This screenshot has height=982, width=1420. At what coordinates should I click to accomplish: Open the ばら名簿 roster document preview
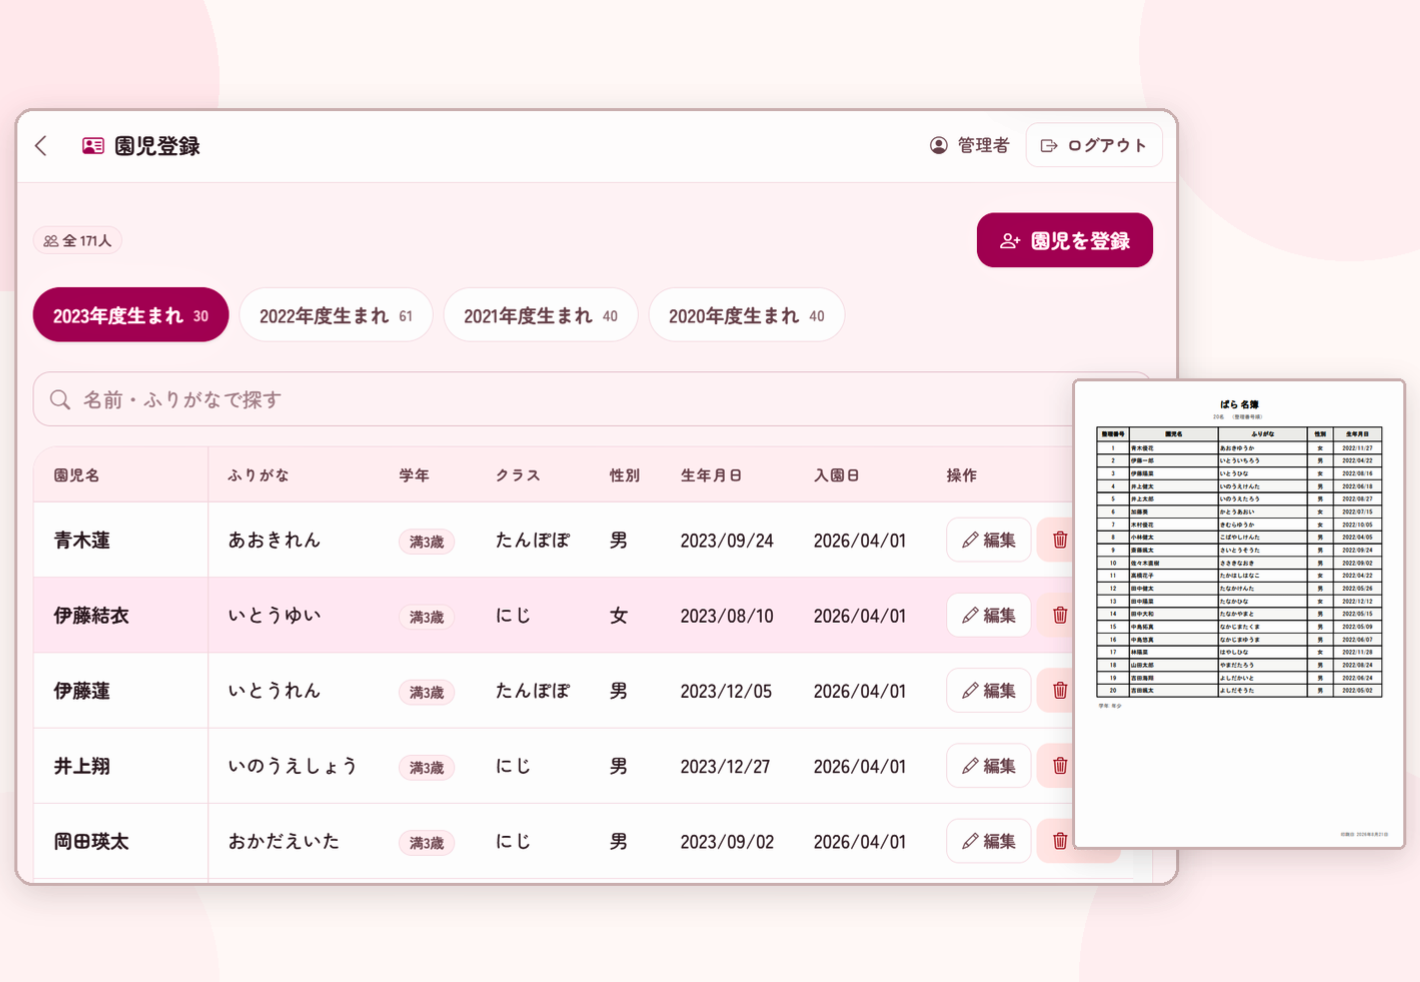(x=1239, y=614)
